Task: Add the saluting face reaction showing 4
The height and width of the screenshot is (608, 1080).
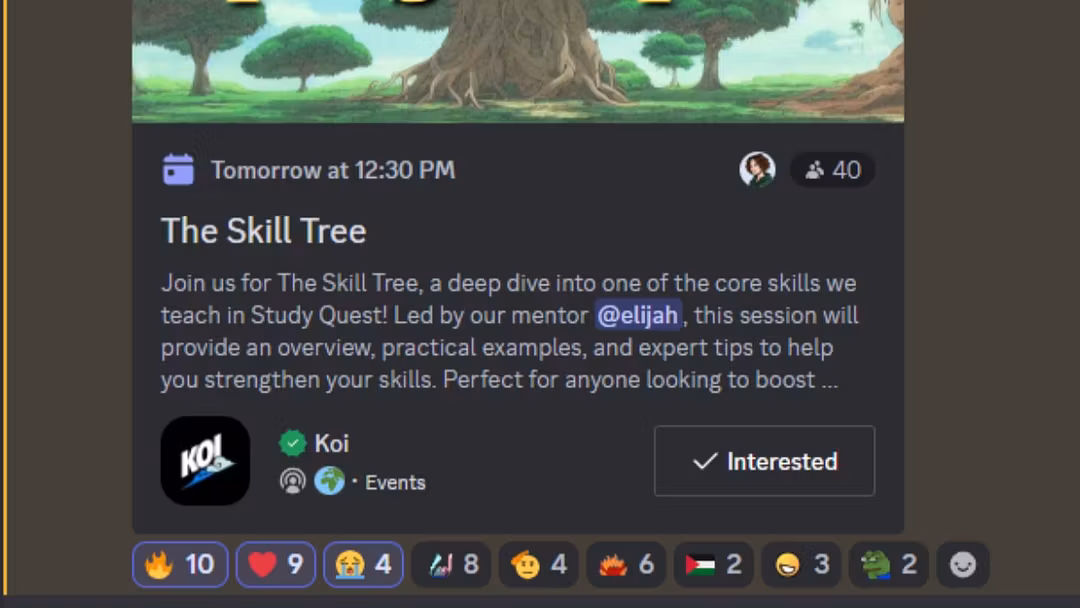Action: 539,565
